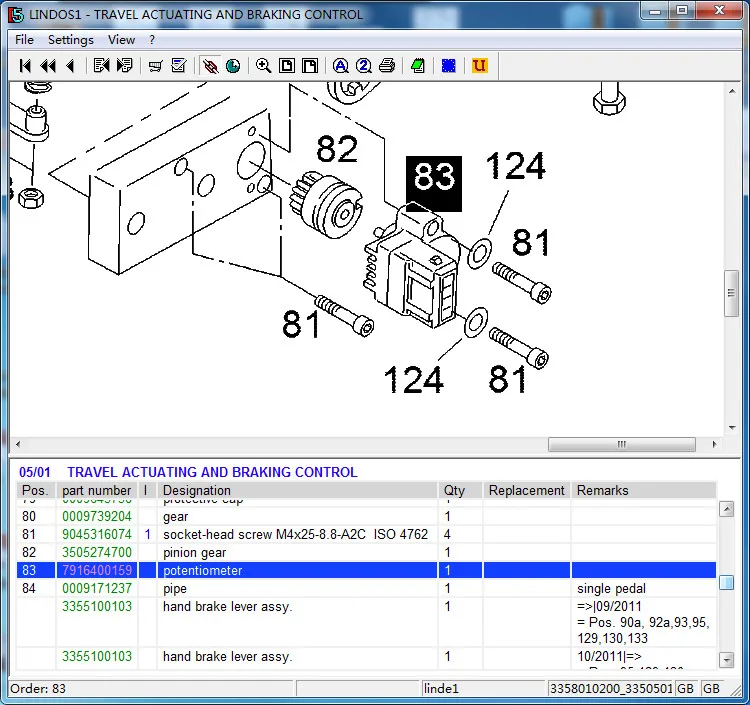Open the green notepad icon
Image resolution: width=750 pixels, height=705 pixels.
(x=418, y=66)
